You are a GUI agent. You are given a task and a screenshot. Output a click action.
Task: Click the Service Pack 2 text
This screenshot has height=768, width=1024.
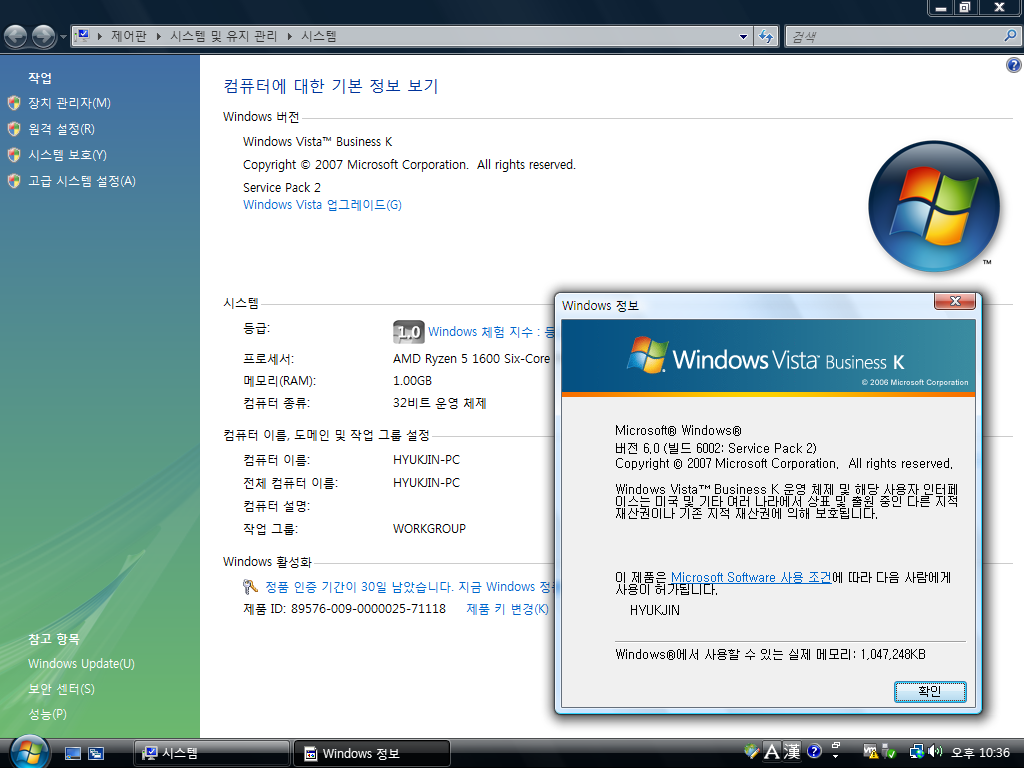click(x=282, y=187)
